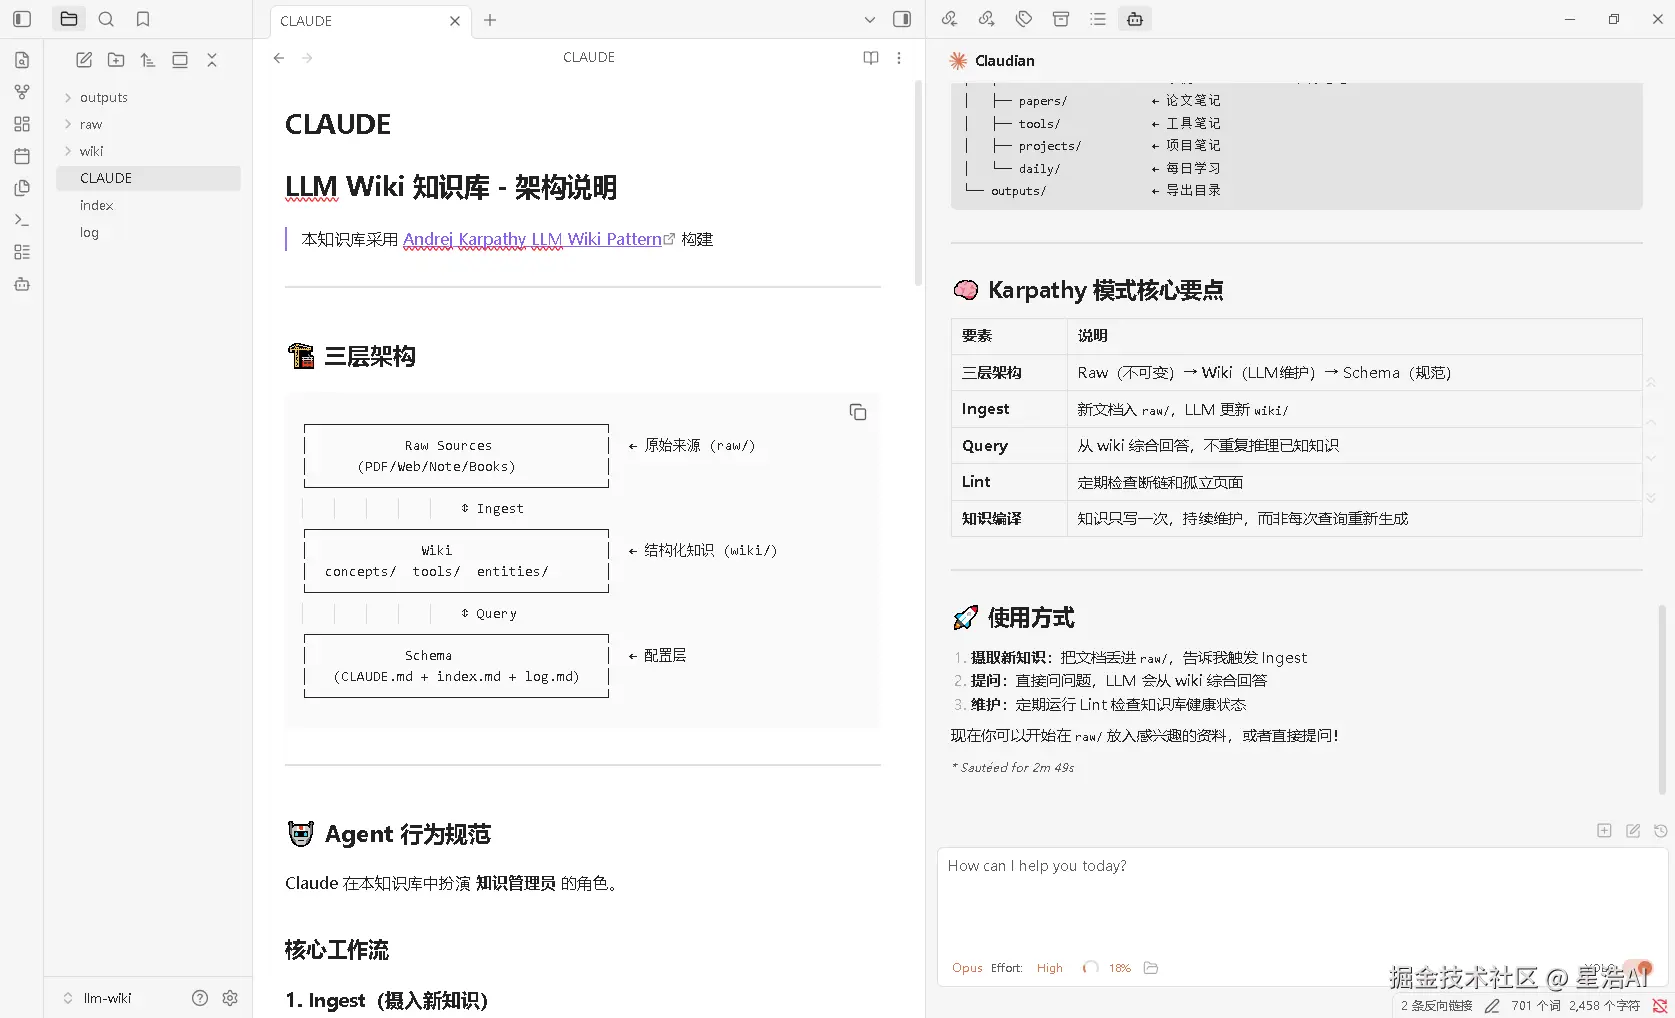
Task: Open Obsidian help from the vault footer
Action: 200,998
